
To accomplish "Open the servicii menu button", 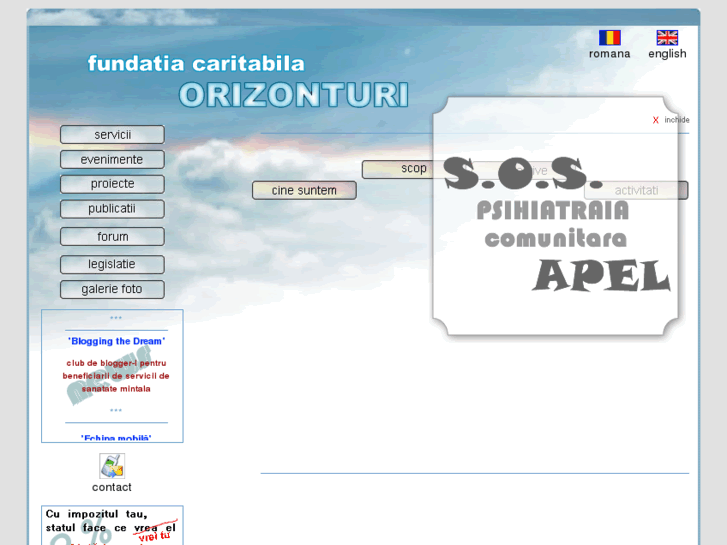I will coord(112,135).
